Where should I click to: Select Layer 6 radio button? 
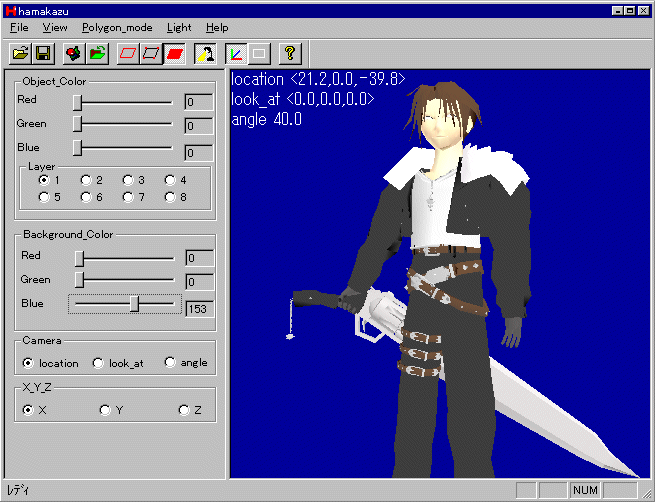tap(86, 197)
